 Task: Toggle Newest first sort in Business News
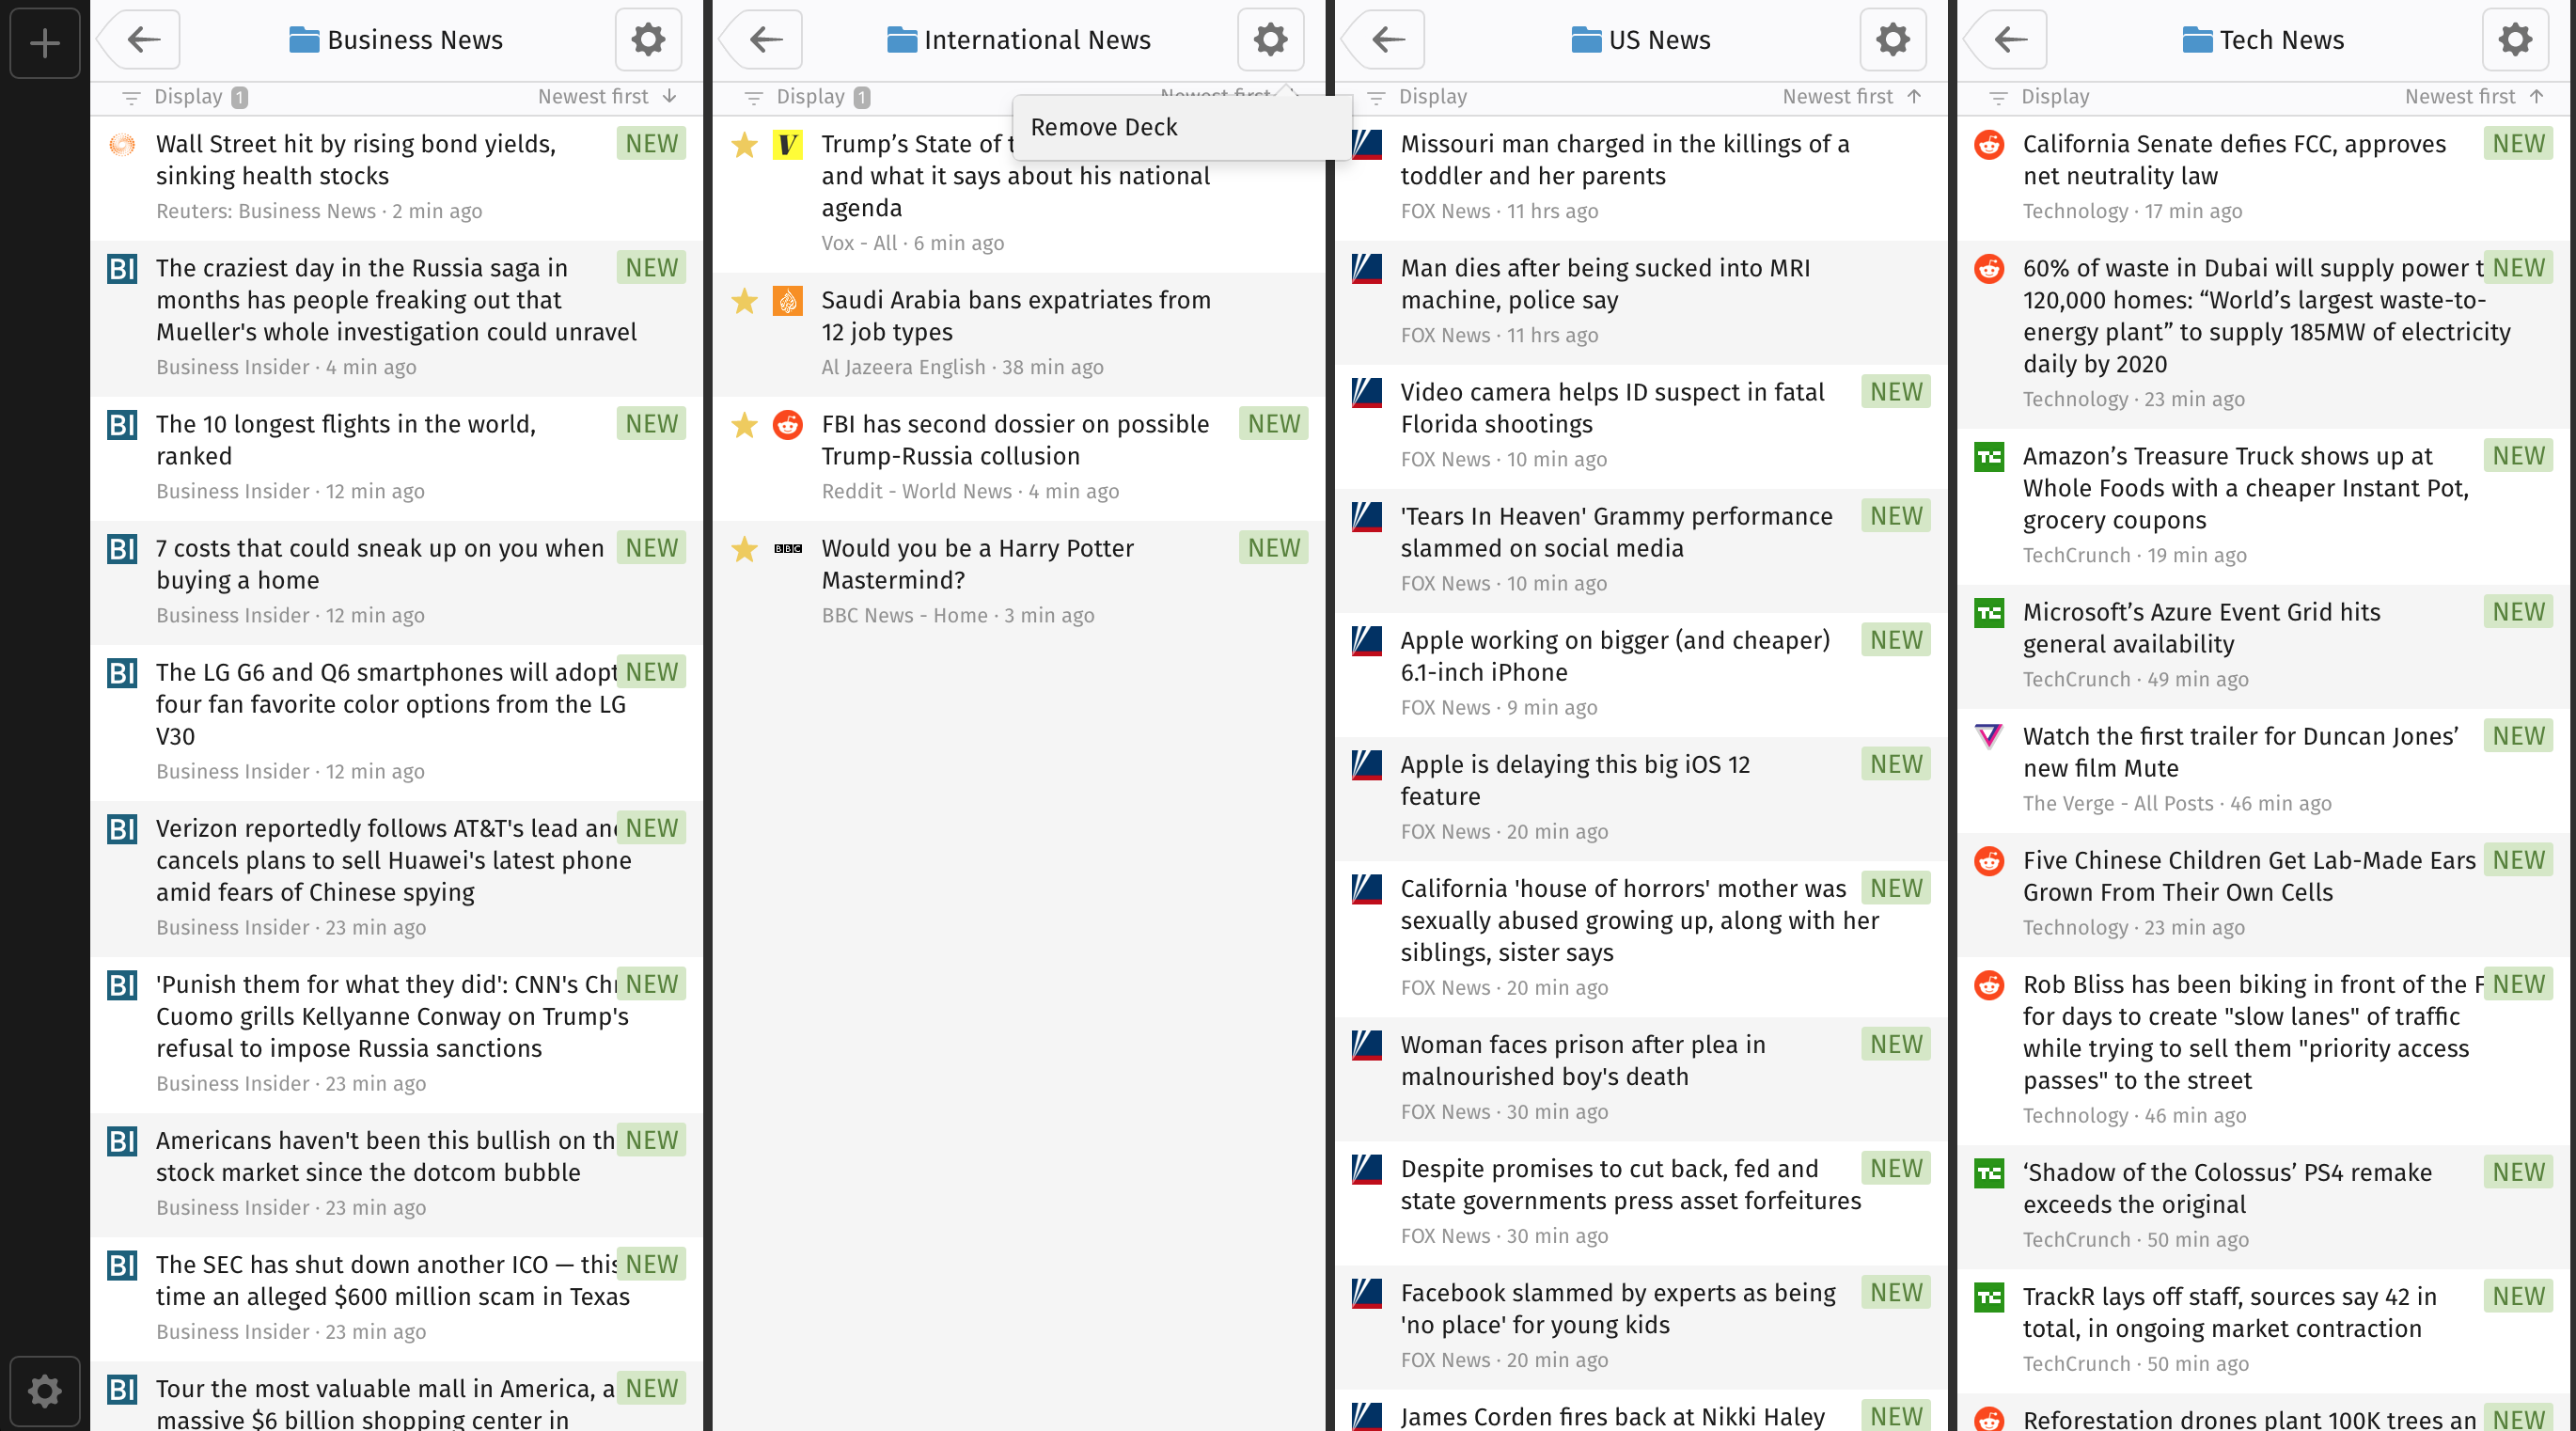tap(607, 96)
